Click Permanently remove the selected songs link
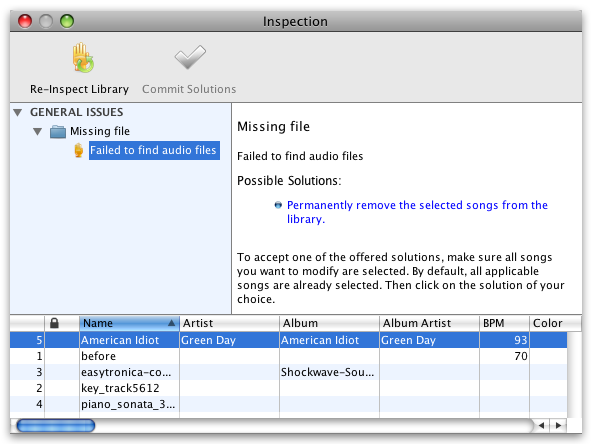This screenshot has width=592, height=444. pos(417,212)
